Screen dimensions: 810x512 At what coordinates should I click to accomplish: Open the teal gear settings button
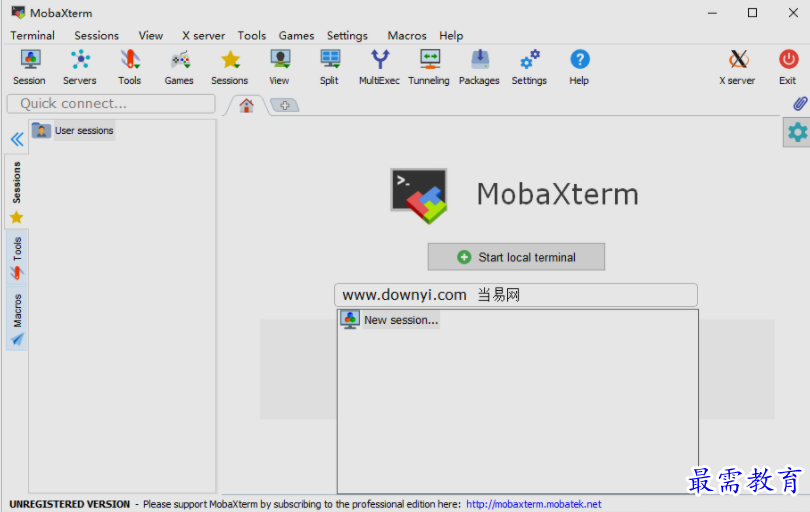coord(797,133)
